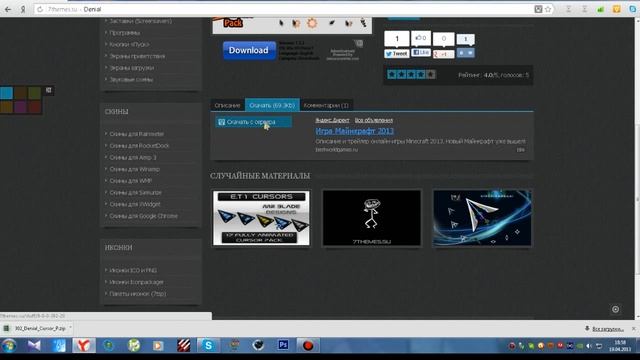Viewport: 640px width, 360px height.
Task: Open Скины для XWidget link
Action: coord(135,204)
